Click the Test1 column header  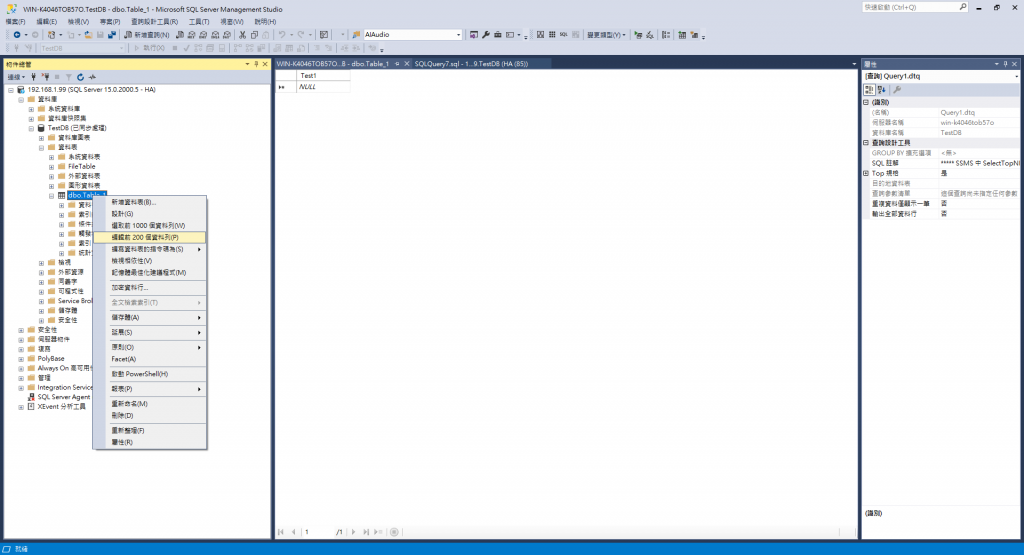[x=323, y=76]
